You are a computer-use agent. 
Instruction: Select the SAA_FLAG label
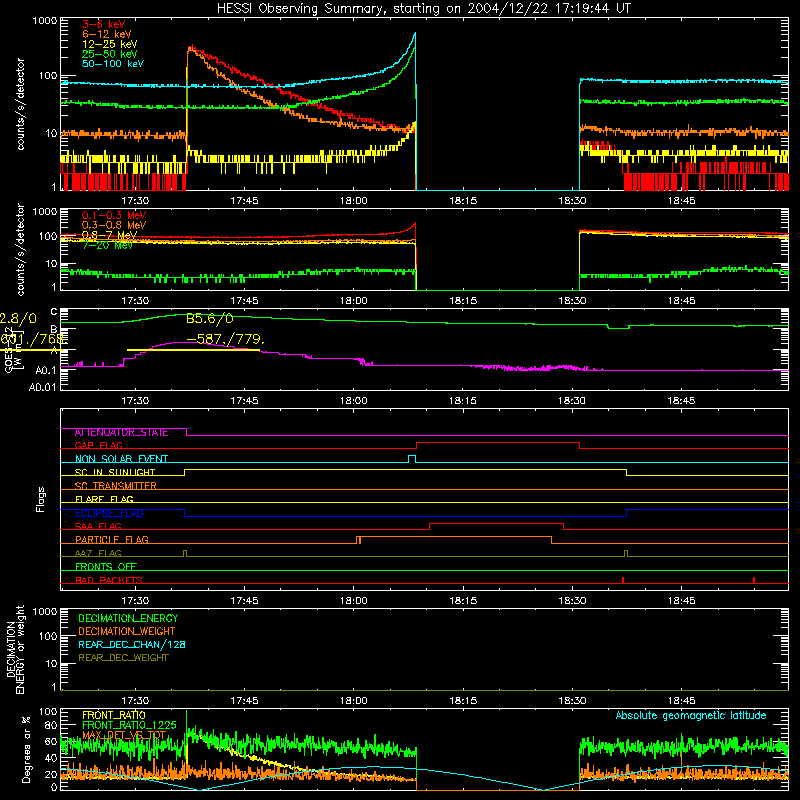98,526
